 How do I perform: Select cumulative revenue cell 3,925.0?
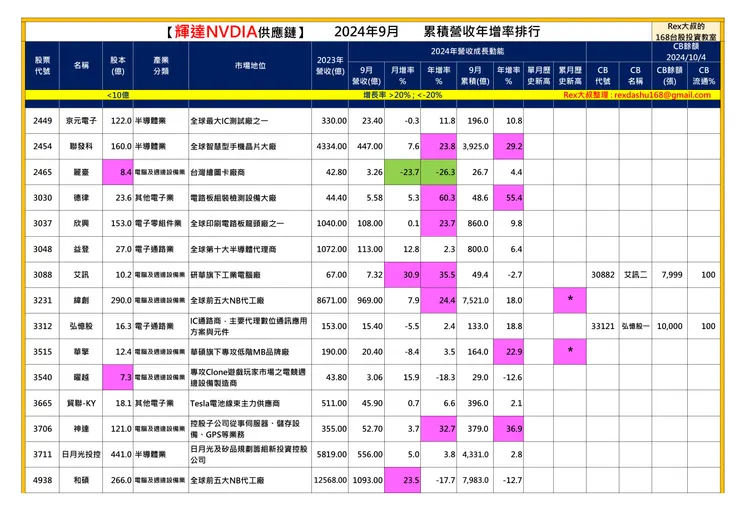coord(475,146)
